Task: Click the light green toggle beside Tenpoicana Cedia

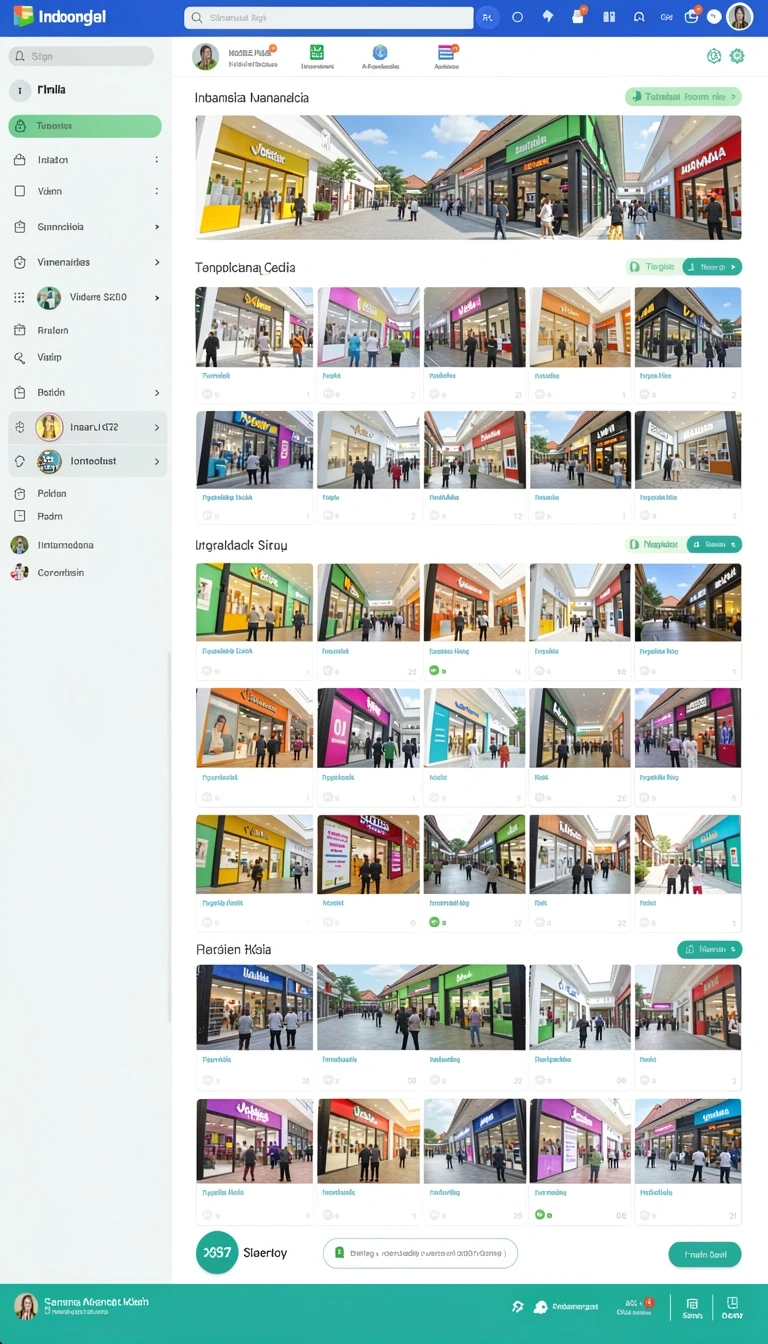Action: coord(654,267)
